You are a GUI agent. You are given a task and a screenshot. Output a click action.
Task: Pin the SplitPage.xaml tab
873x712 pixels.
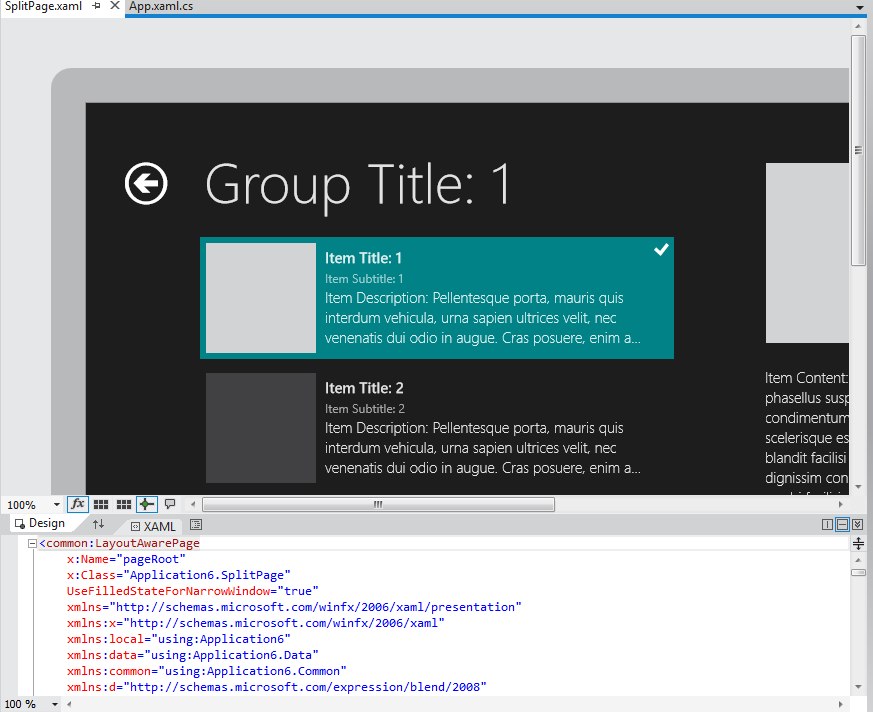[97, 6]
